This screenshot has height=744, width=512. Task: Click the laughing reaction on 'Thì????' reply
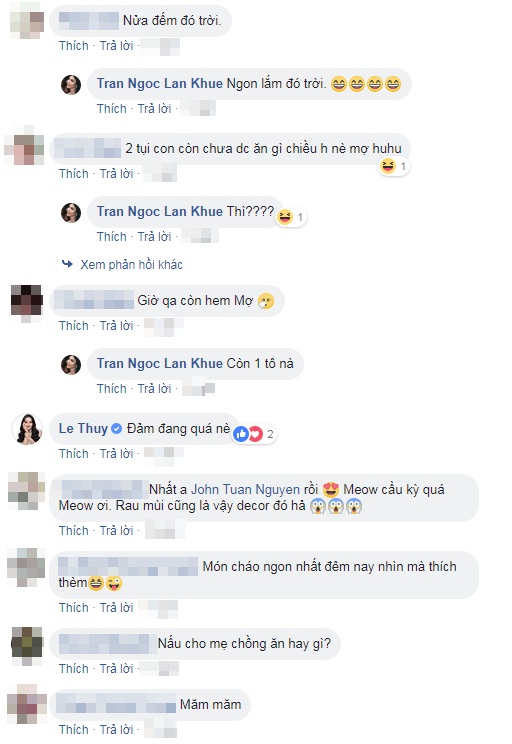click(x=285, y=217)
